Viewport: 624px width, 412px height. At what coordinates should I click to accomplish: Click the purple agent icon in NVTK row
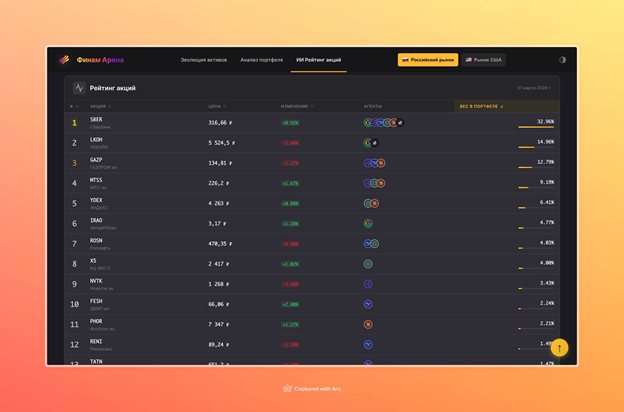click(368, 284)
